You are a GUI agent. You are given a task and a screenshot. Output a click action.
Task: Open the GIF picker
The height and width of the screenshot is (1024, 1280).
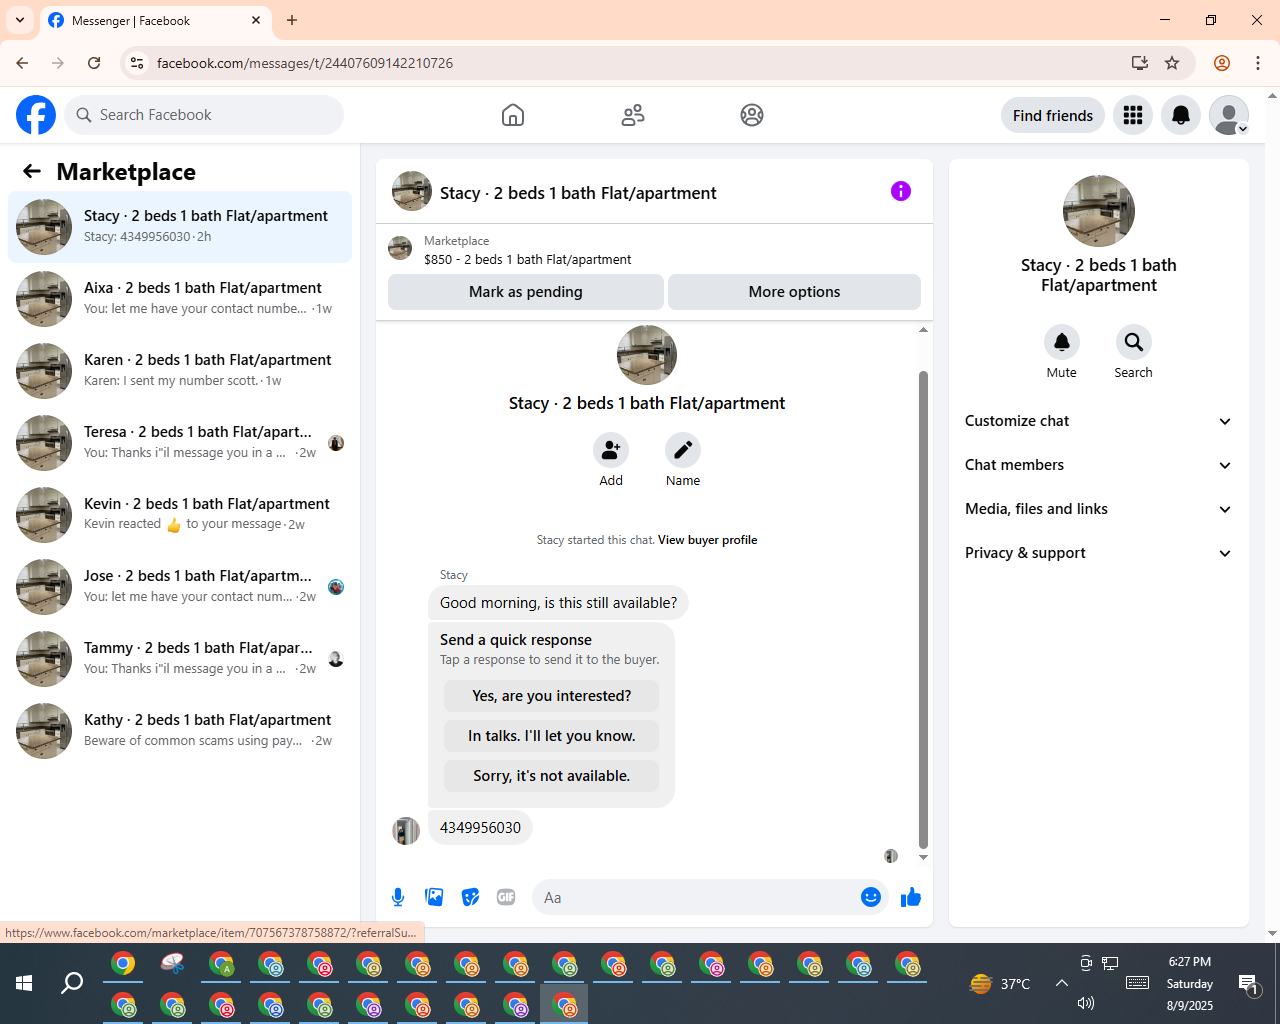tap(506, 897)
